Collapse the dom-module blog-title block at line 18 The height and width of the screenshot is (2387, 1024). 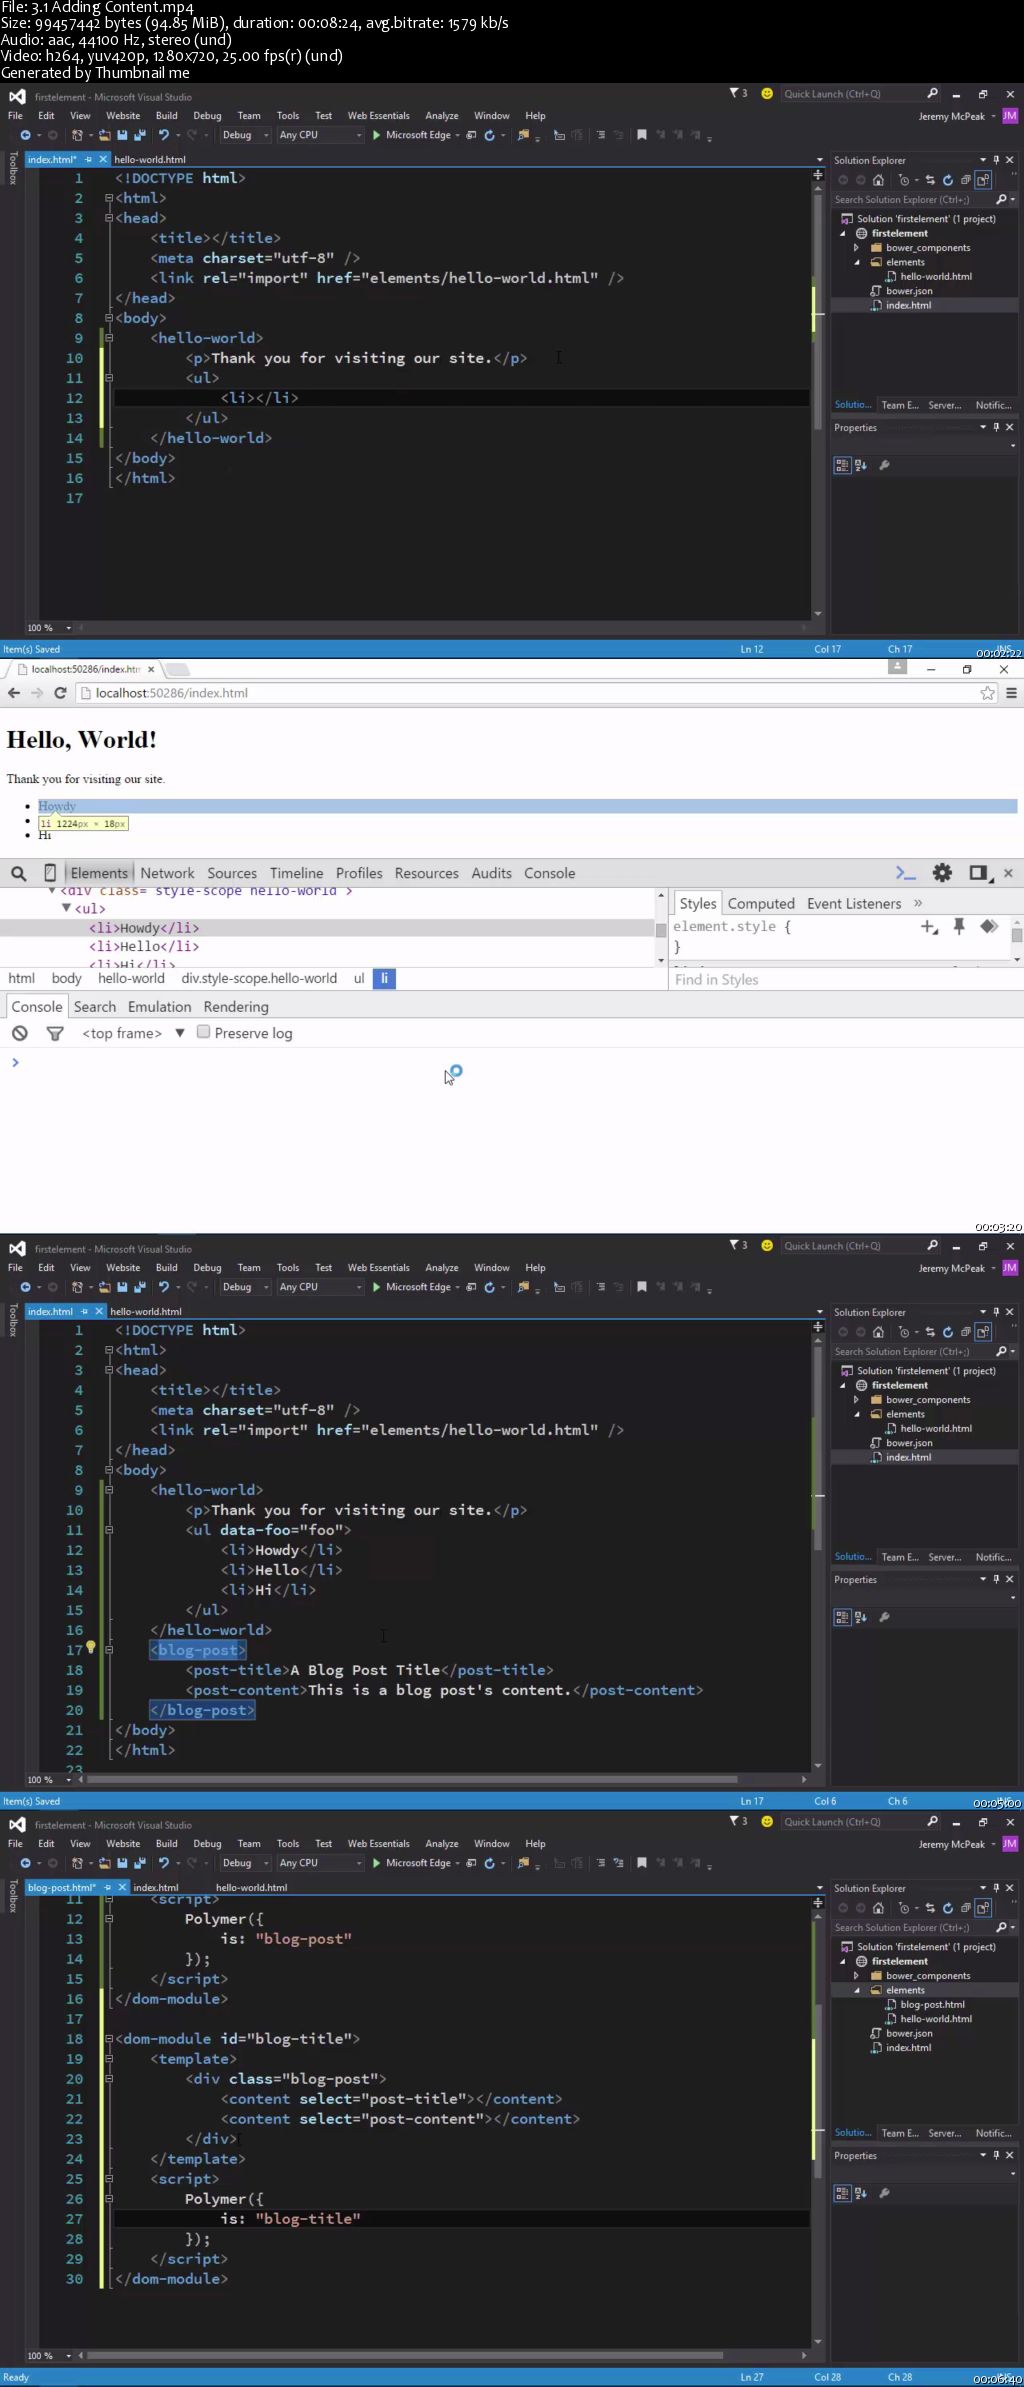point(109,2038)
